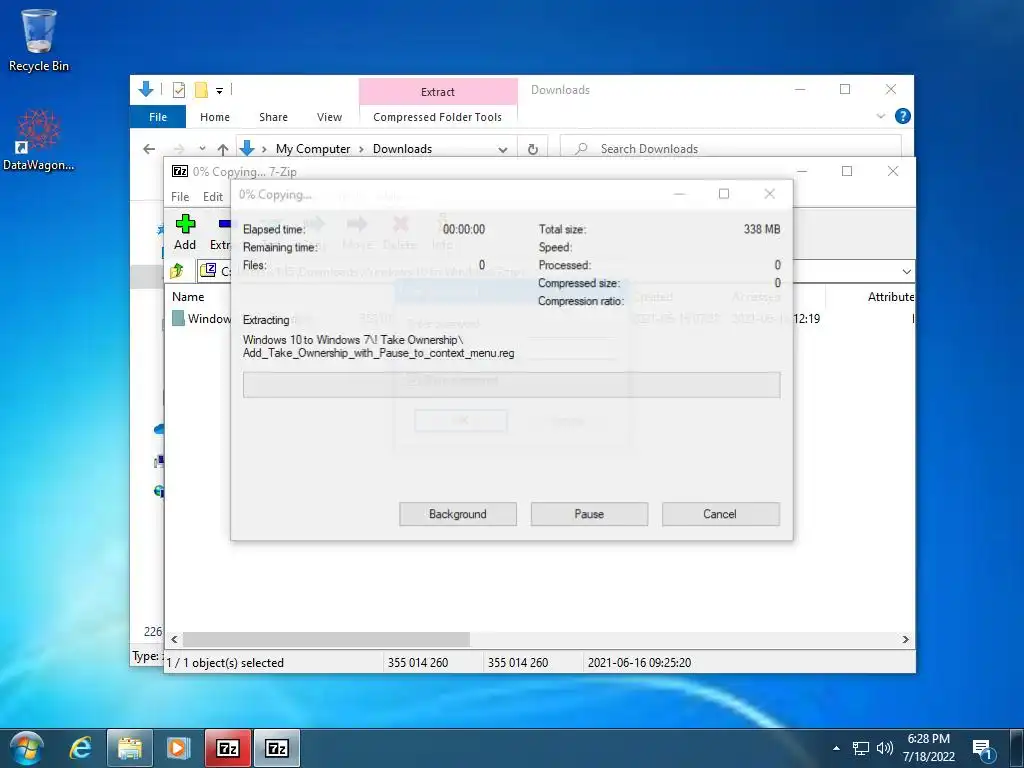Open the File menu in 7-Zip
Screen dimensions: 1024x768
tap(180, 197)
